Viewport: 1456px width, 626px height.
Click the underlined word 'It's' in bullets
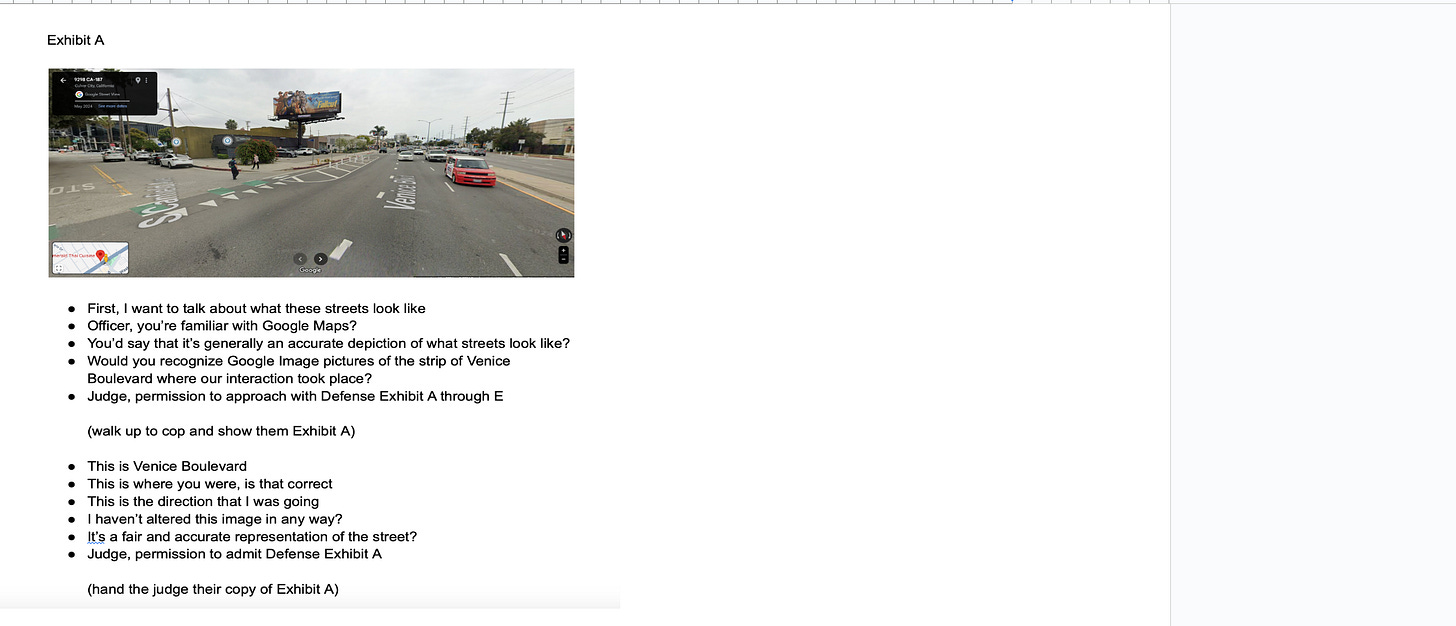point(96,536)
